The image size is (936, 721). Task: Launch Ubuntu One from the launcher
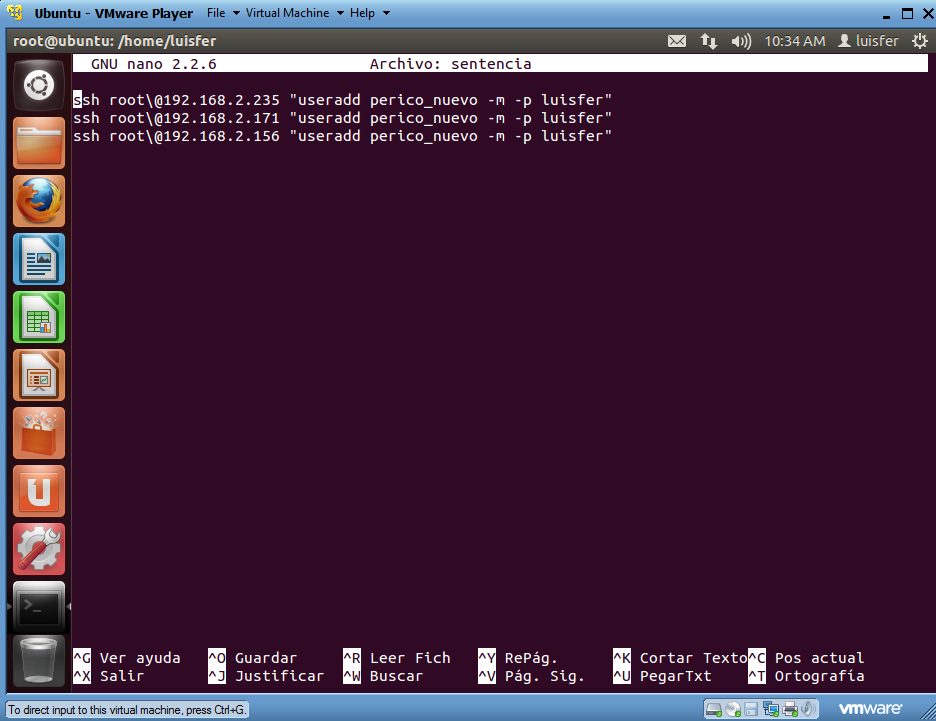[39, 491]
